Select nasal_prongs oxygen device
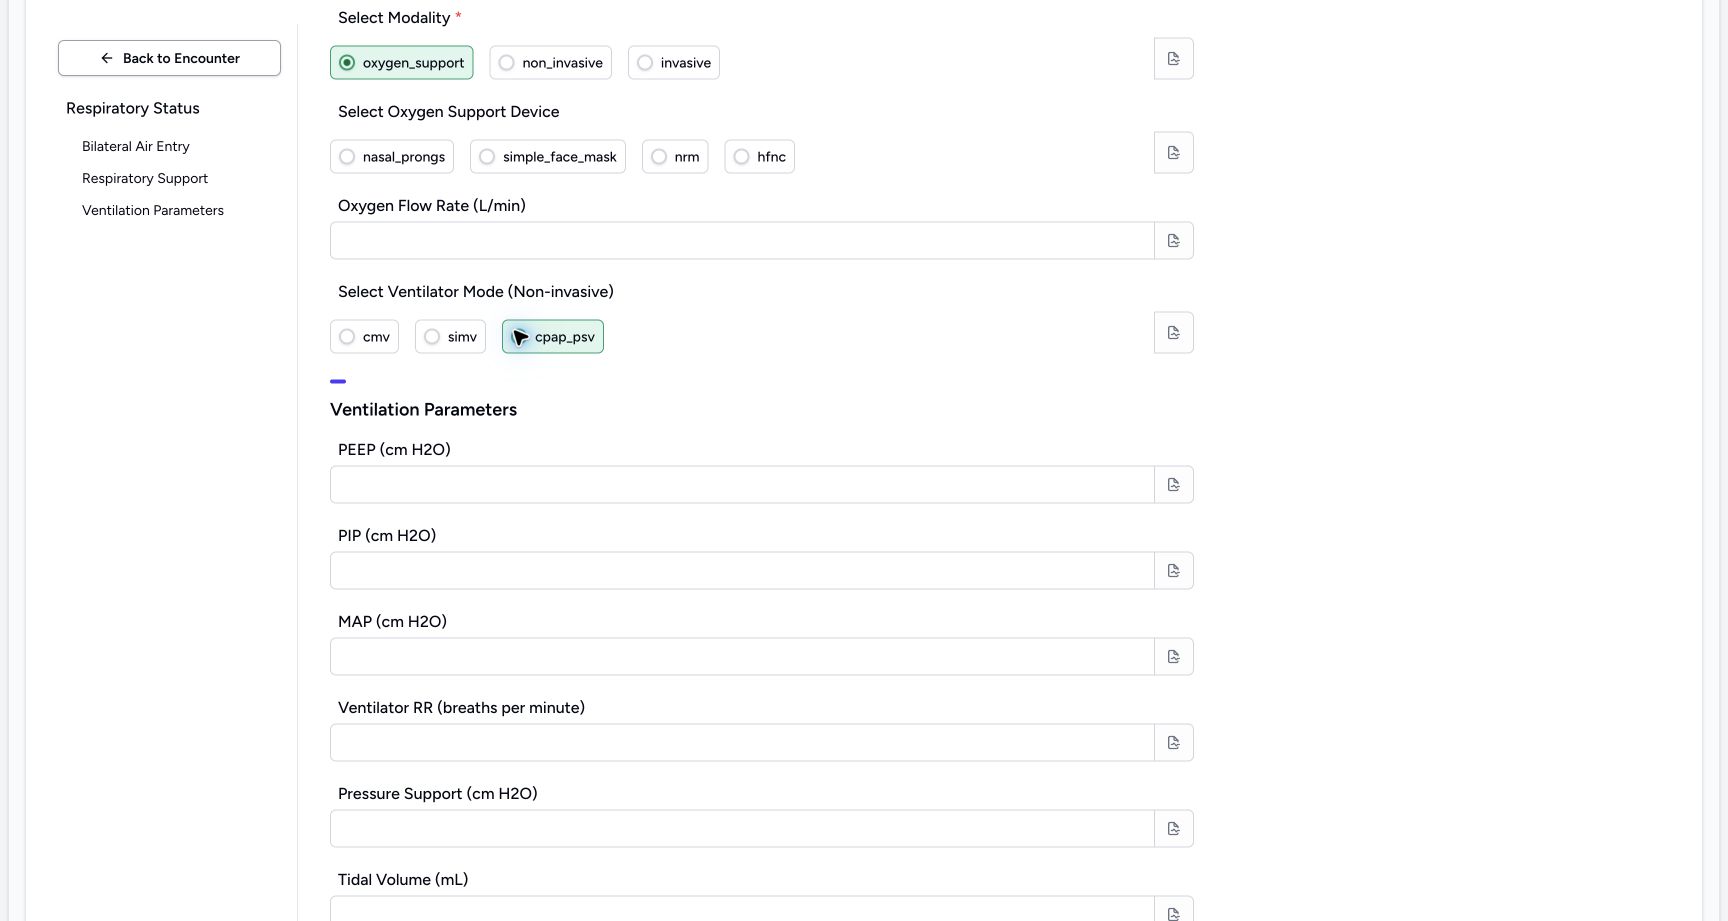Screen dimensions: 1728x921 click(392, 157)
